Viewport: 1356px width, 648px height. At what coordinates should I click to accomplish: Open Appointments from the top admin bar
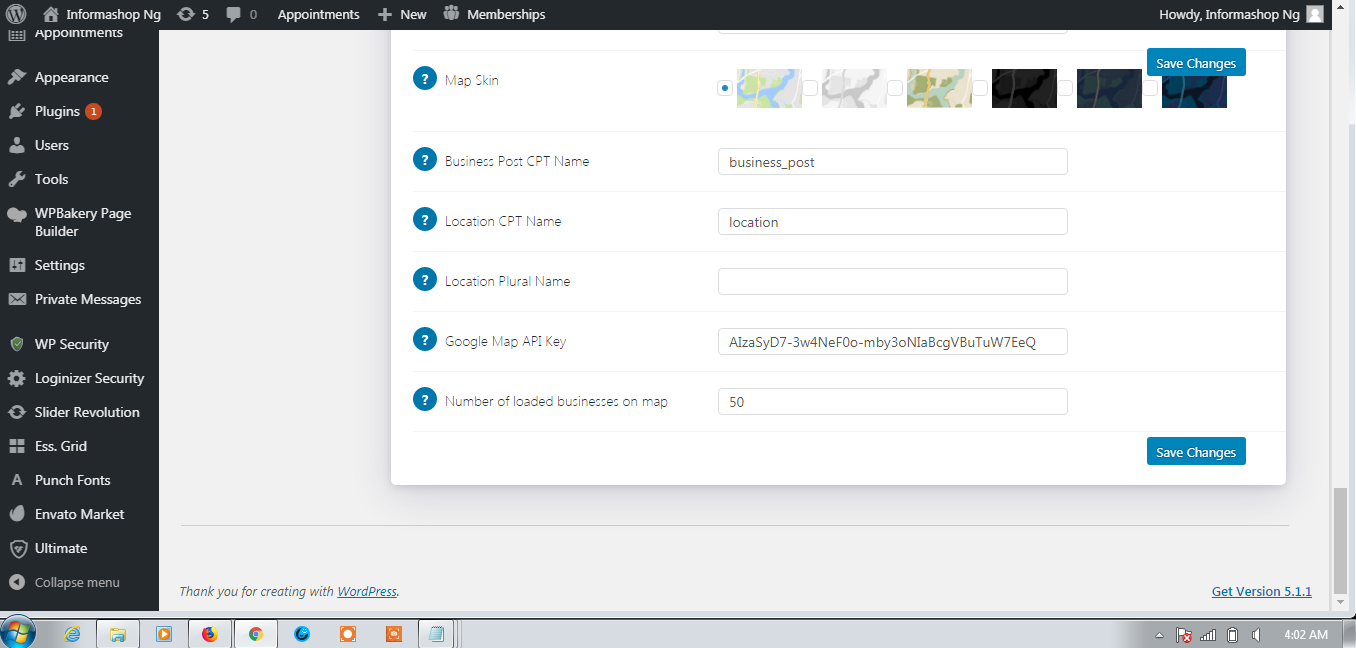point(318,14)
